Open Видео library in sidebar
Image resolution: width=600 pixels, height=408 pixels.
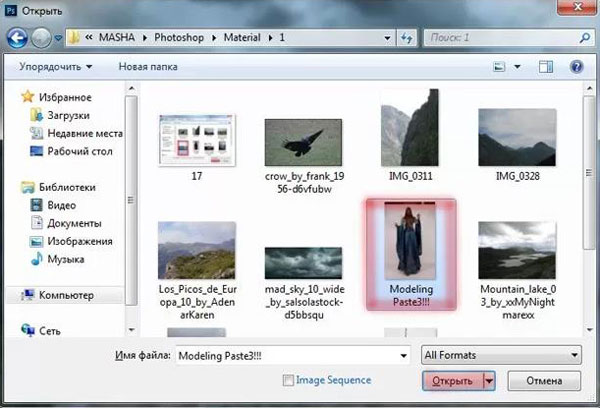(62, 205)
